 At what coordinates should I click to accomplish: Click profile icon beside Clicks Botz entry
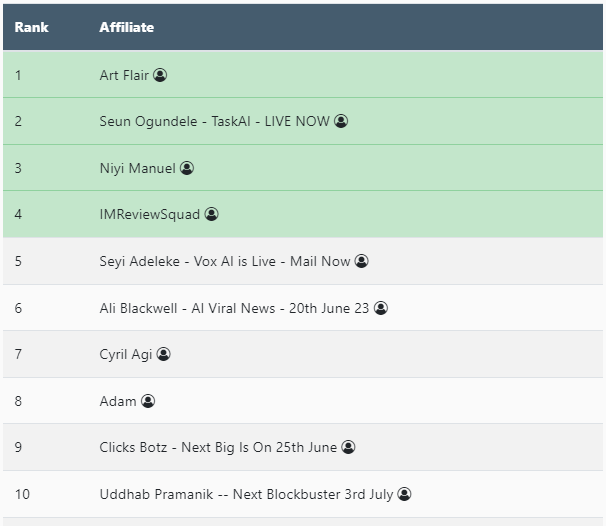[x=349, y=447]
